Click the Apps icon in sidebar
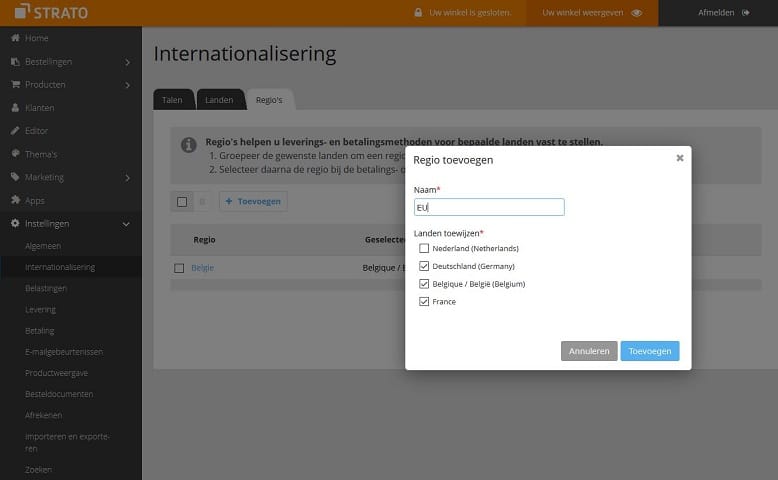Screen dimensions: 778x480 15,200
